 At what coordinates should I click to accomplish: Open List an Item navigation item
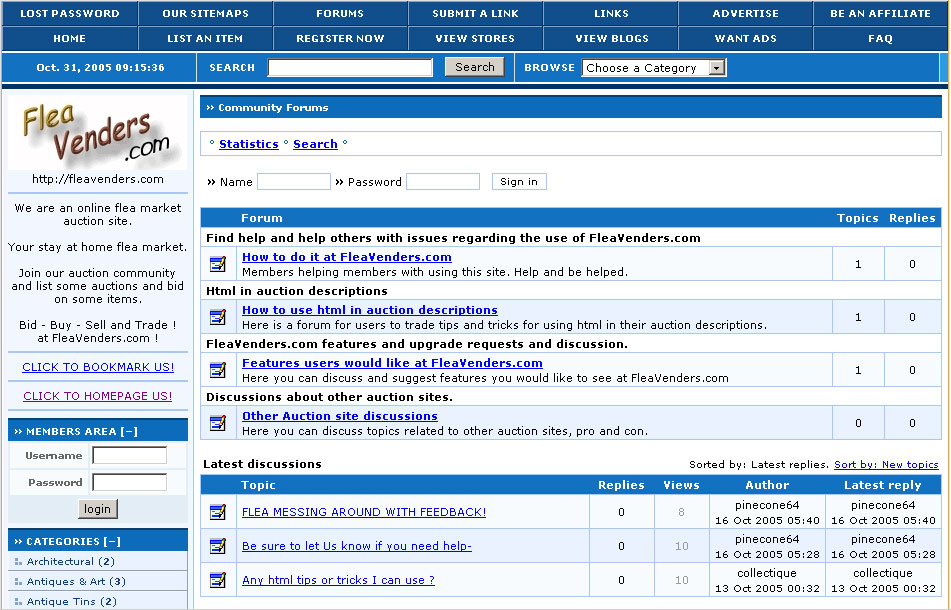tap(206, 38)
